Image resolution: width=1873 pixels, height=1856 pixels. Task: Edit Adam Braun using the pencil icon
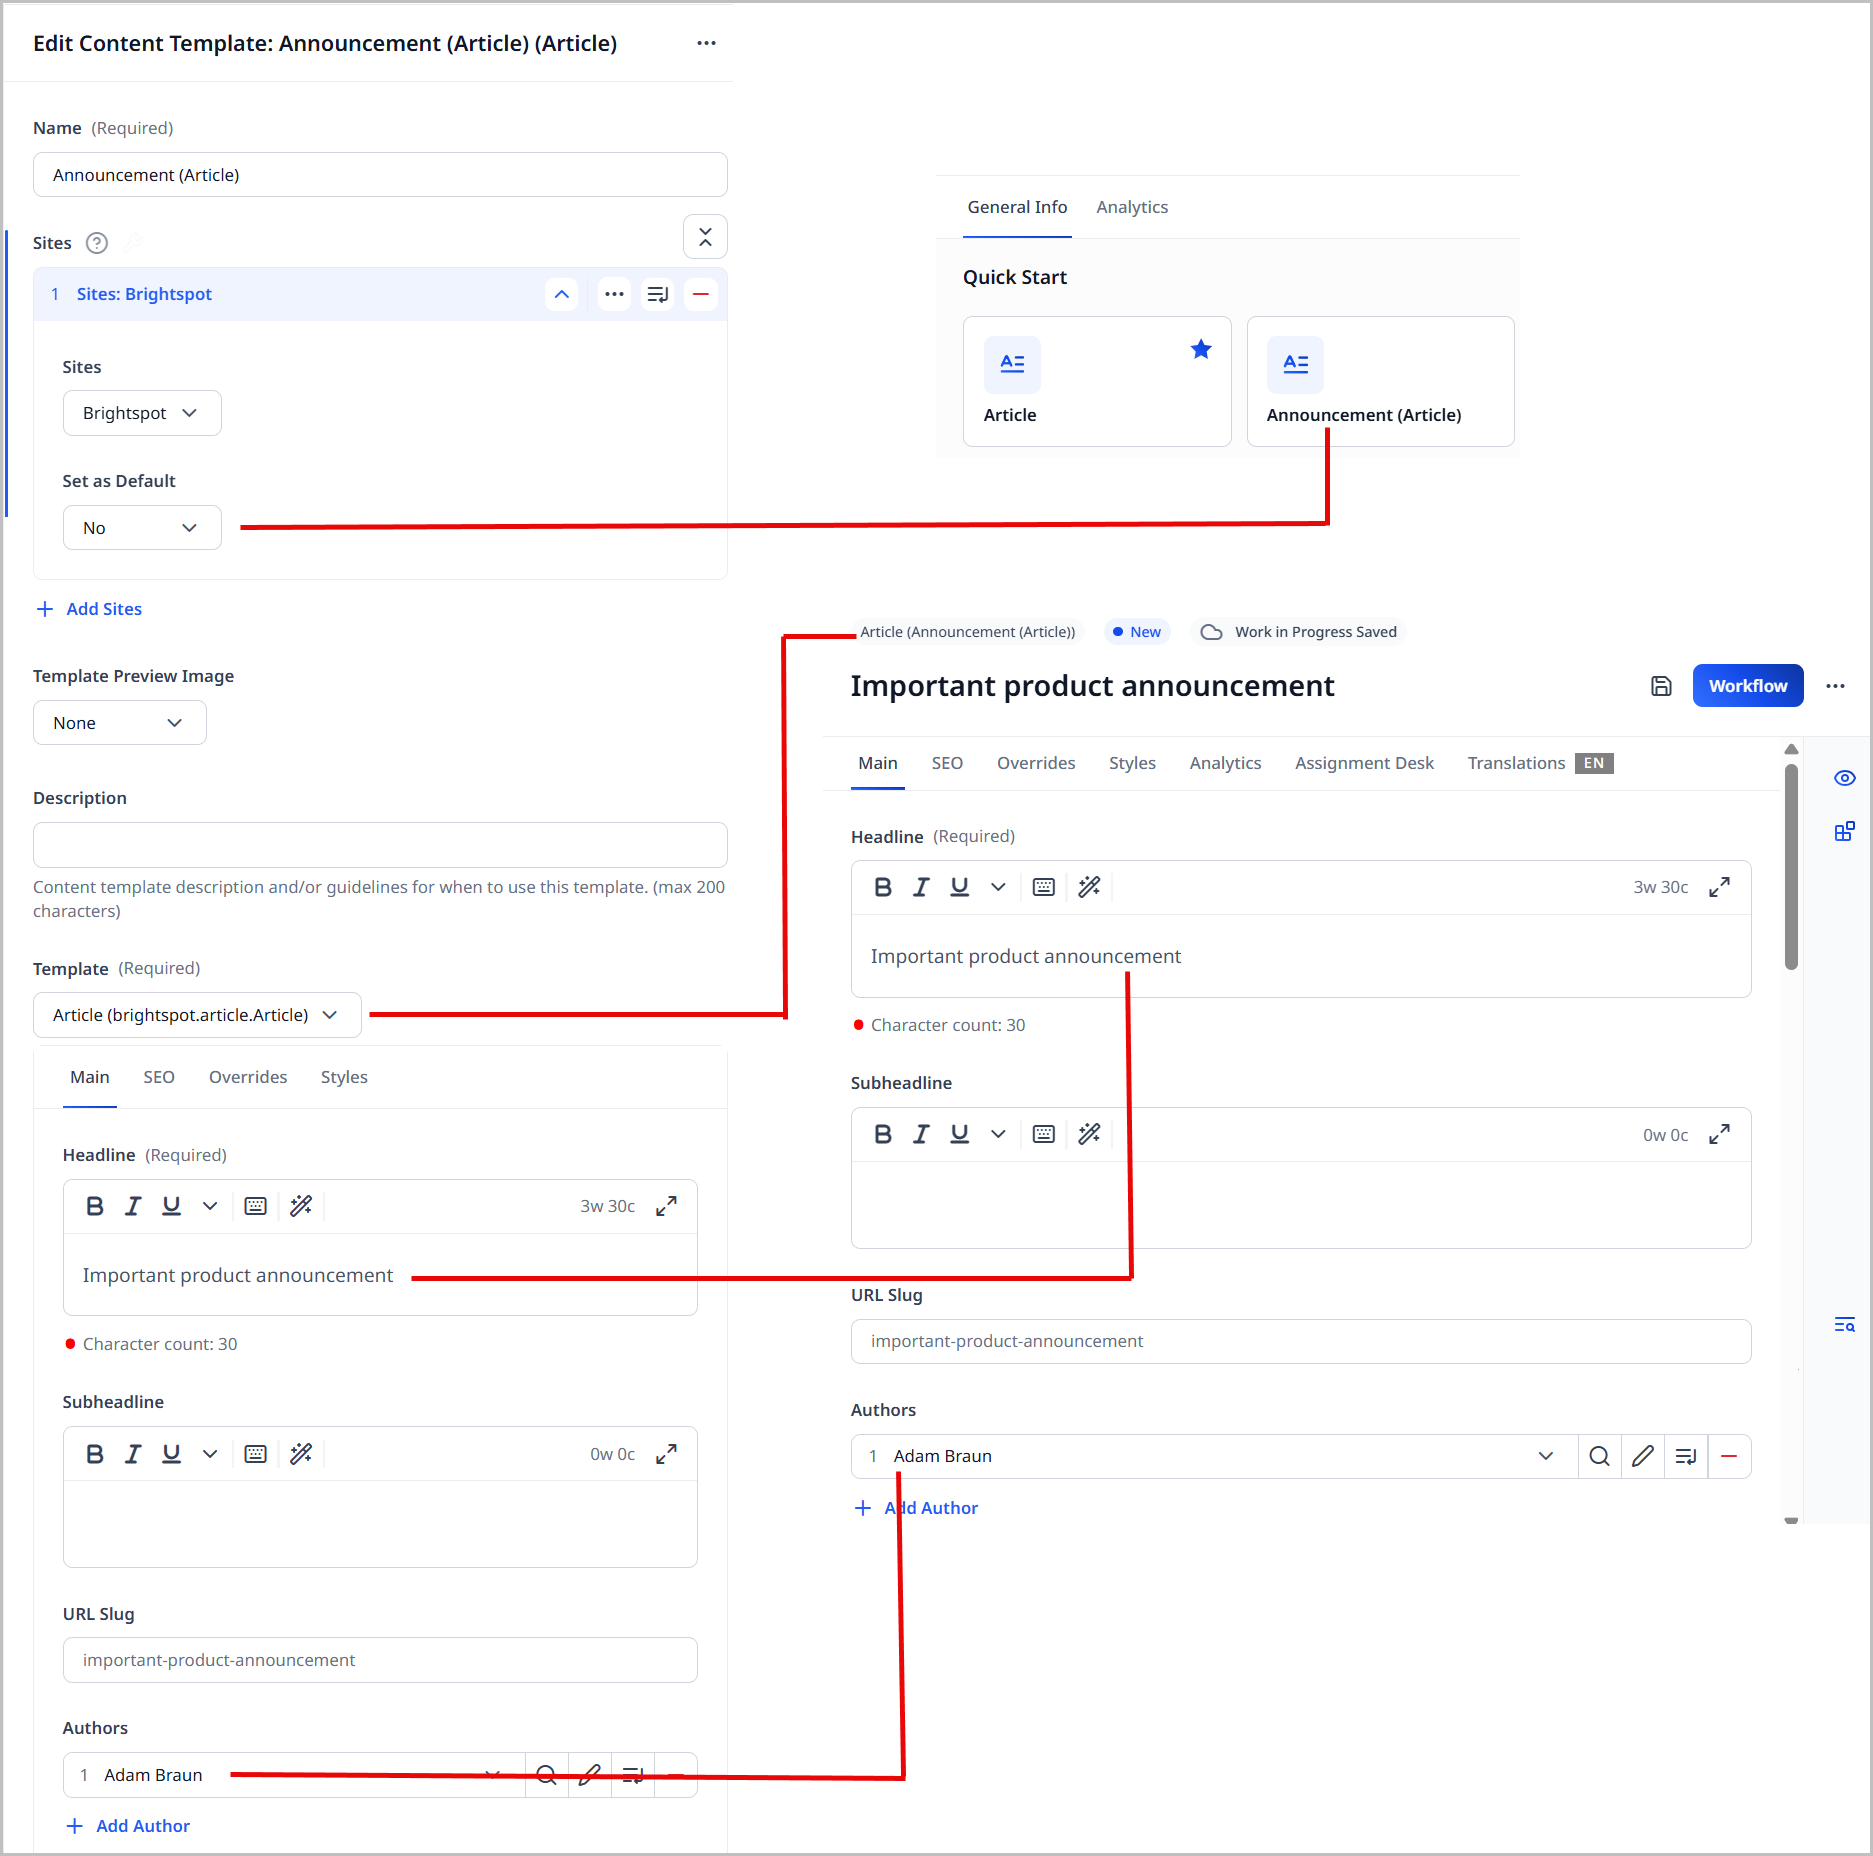[x=1643, y=1456]
